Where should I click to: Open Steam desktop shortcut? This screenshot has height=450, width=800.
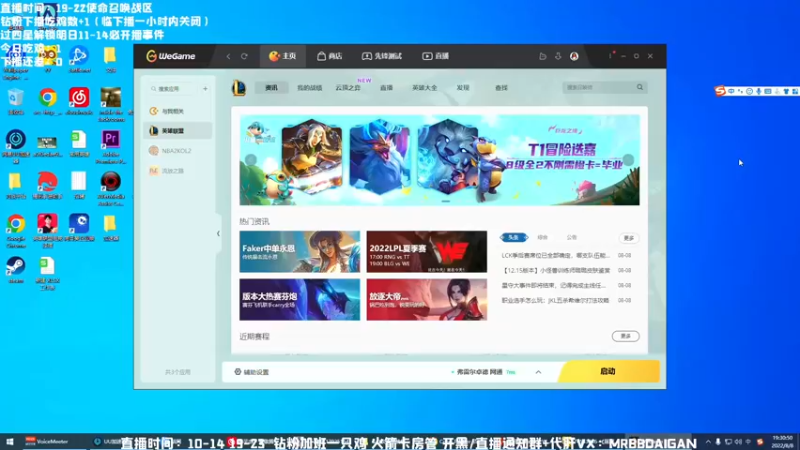click(16, 270)
